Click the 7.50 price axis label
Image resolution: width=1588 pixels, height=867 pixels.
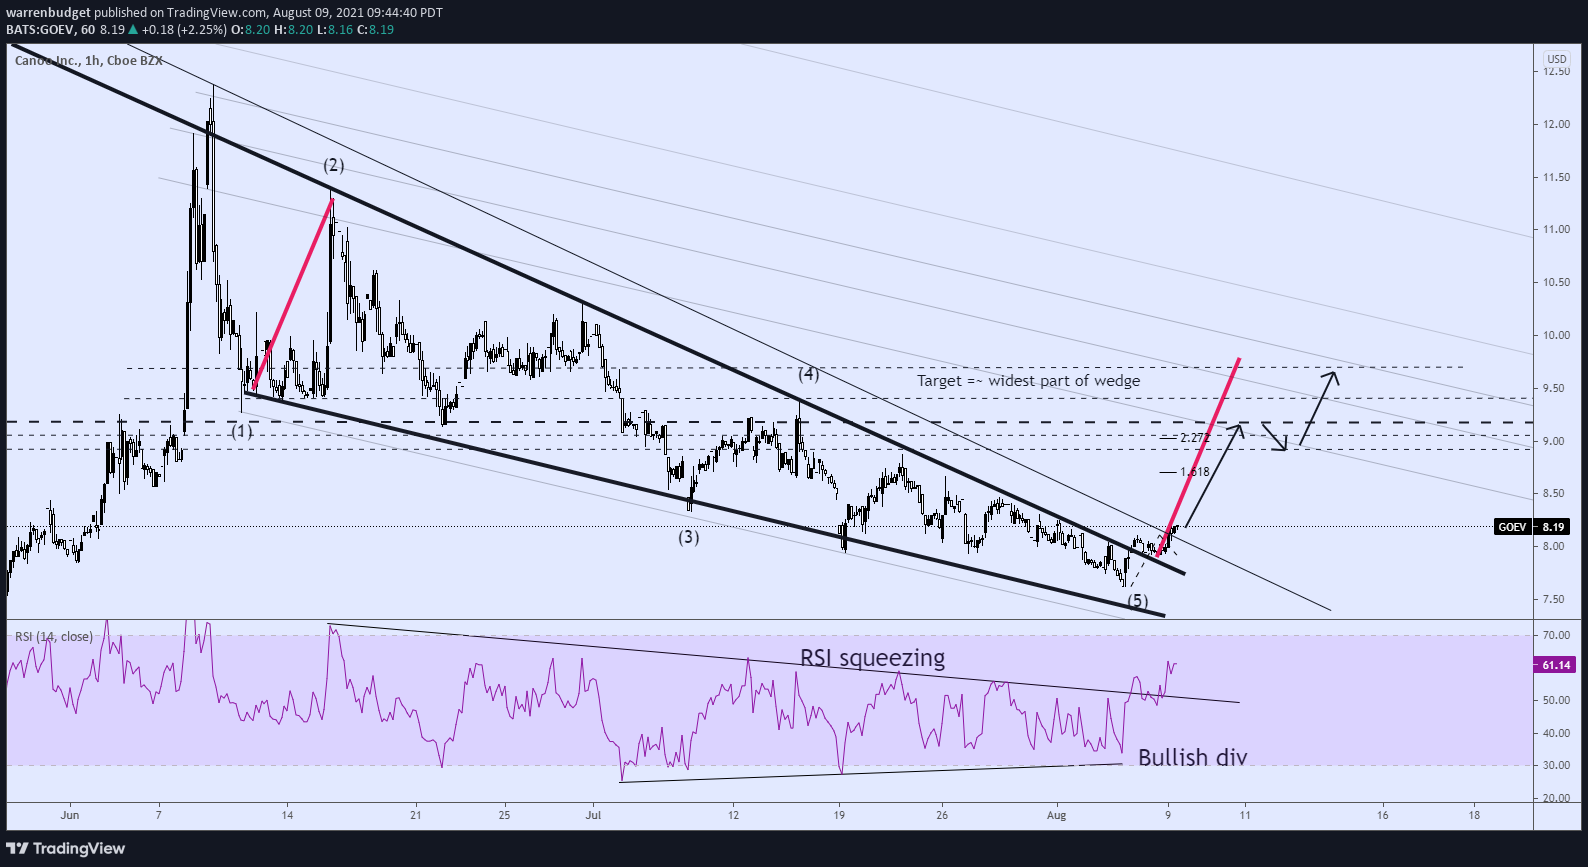point(1553,599)
